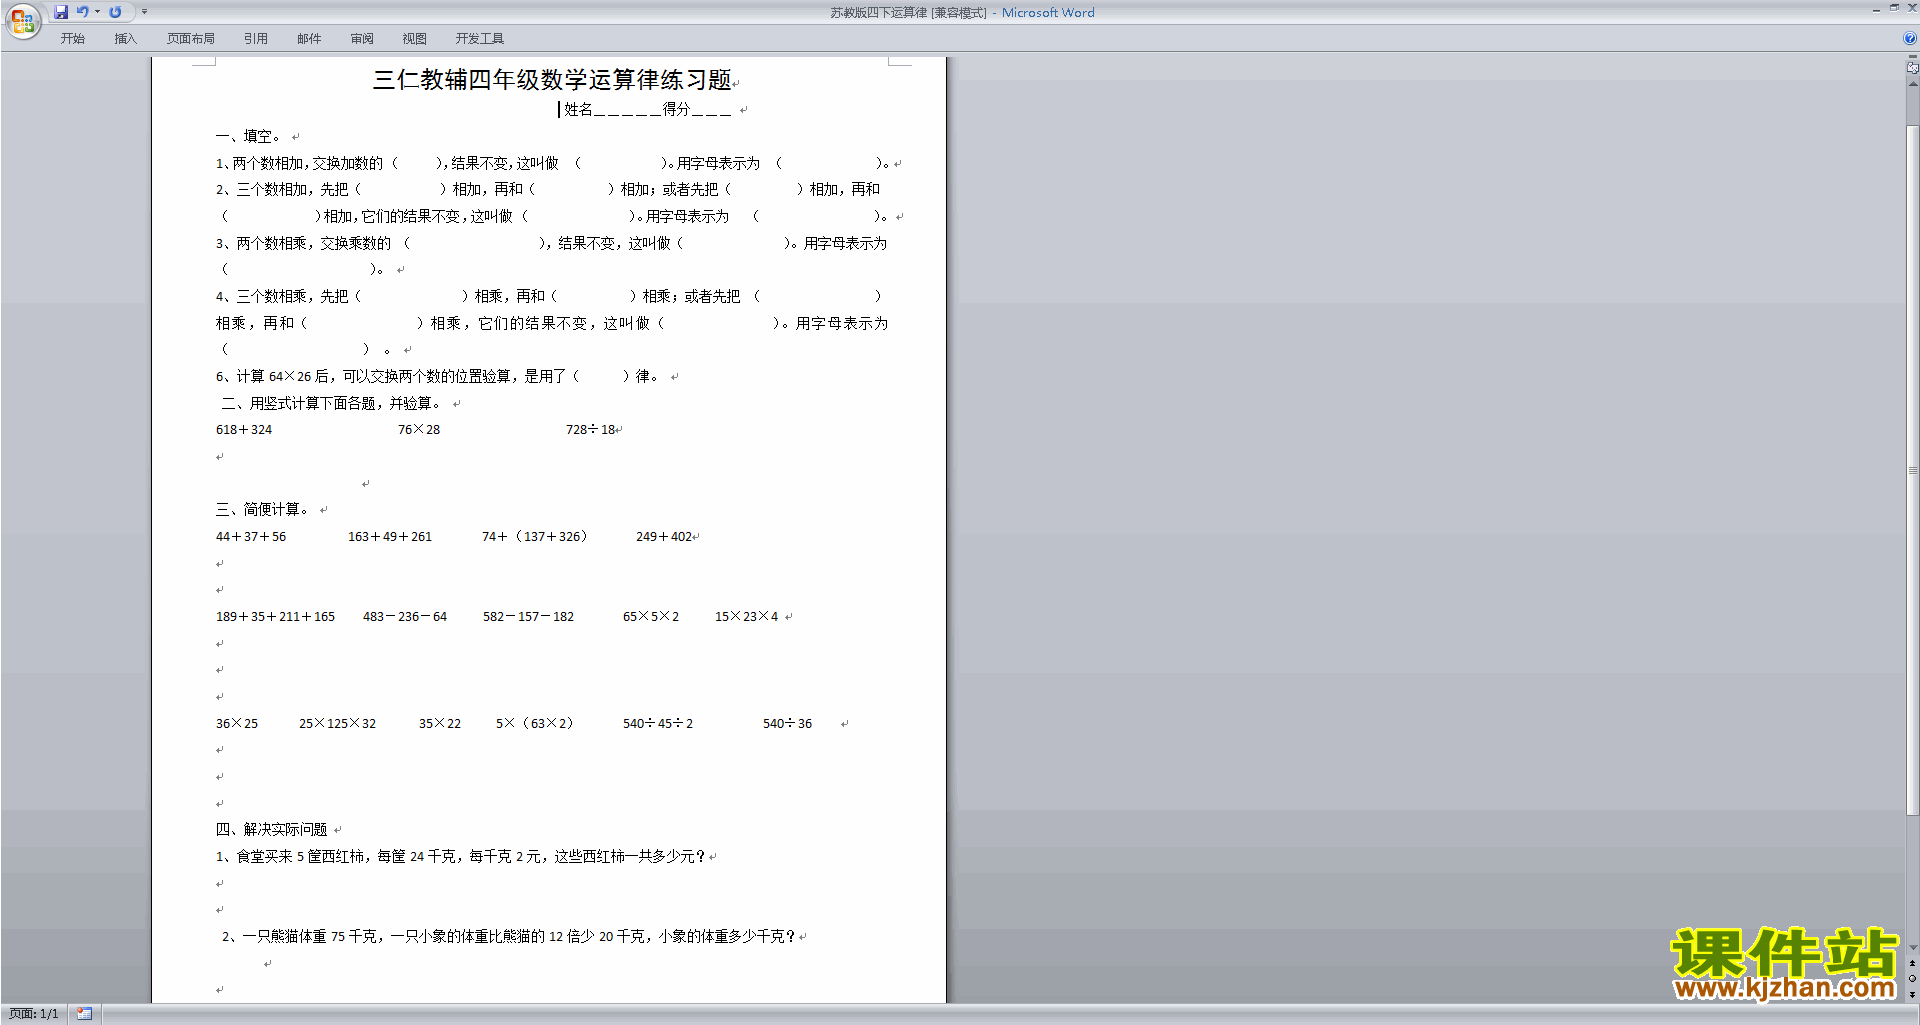Go to the 开发工具 ribbon tab

[x=480, y=39]
